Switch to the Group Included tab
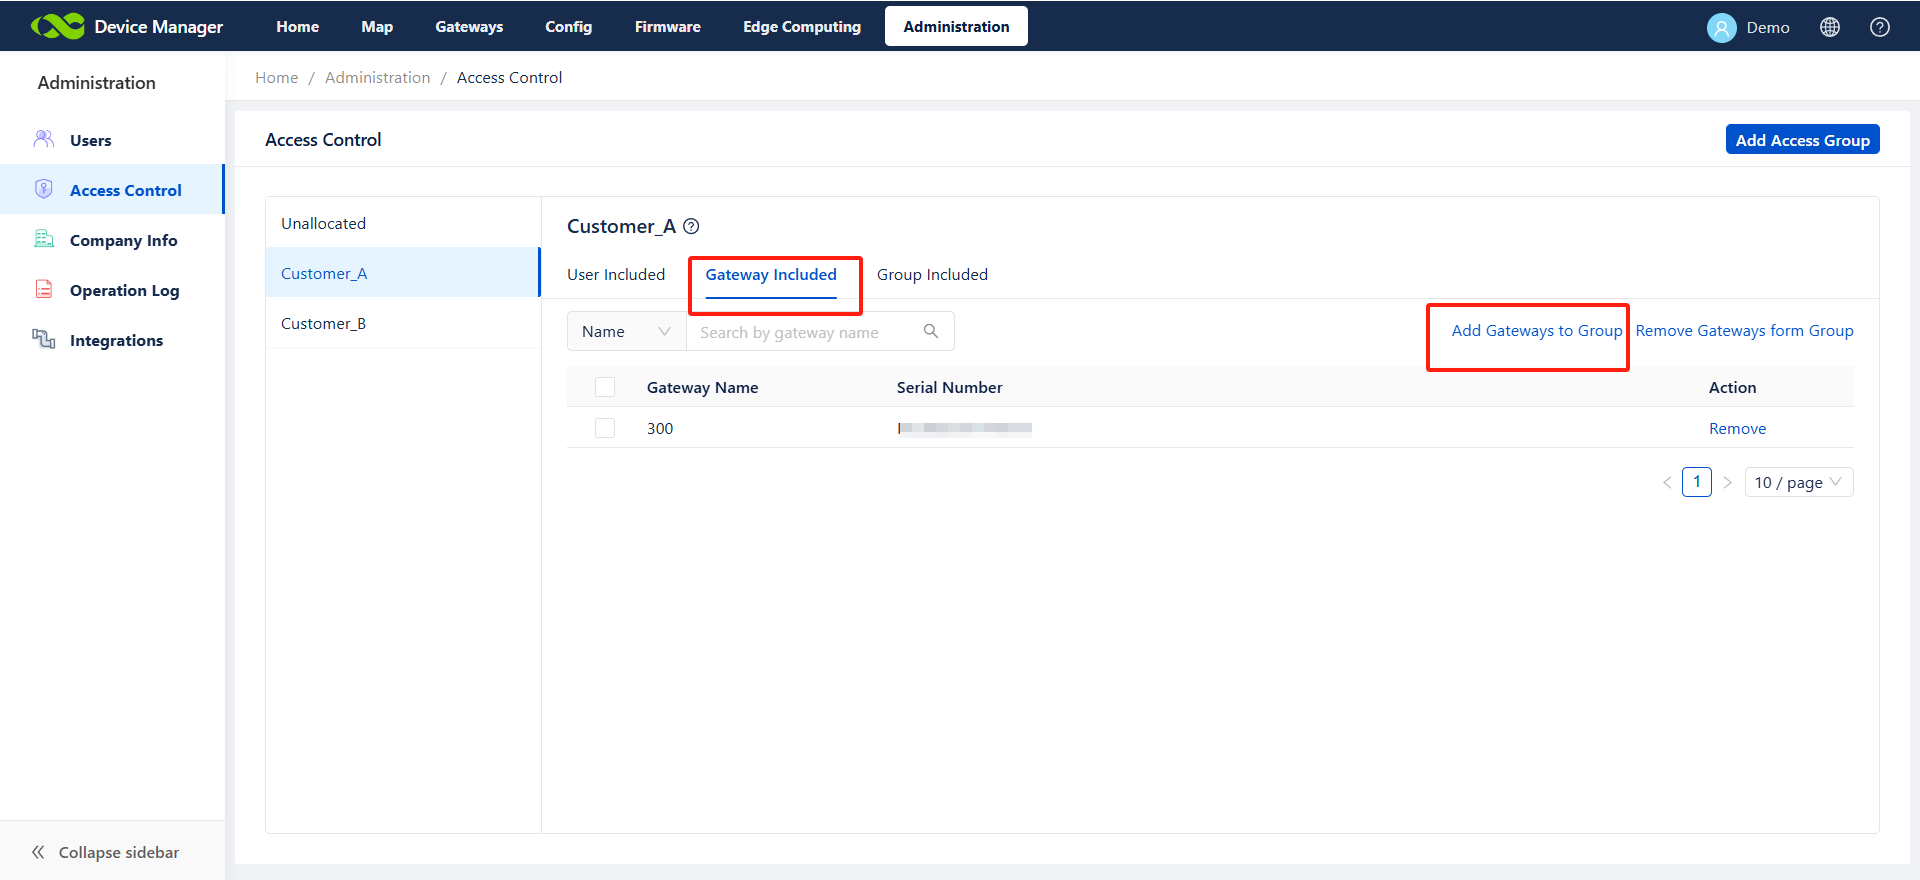The width and height of the screenshot is (1920, 880). (x=932, y=274)
